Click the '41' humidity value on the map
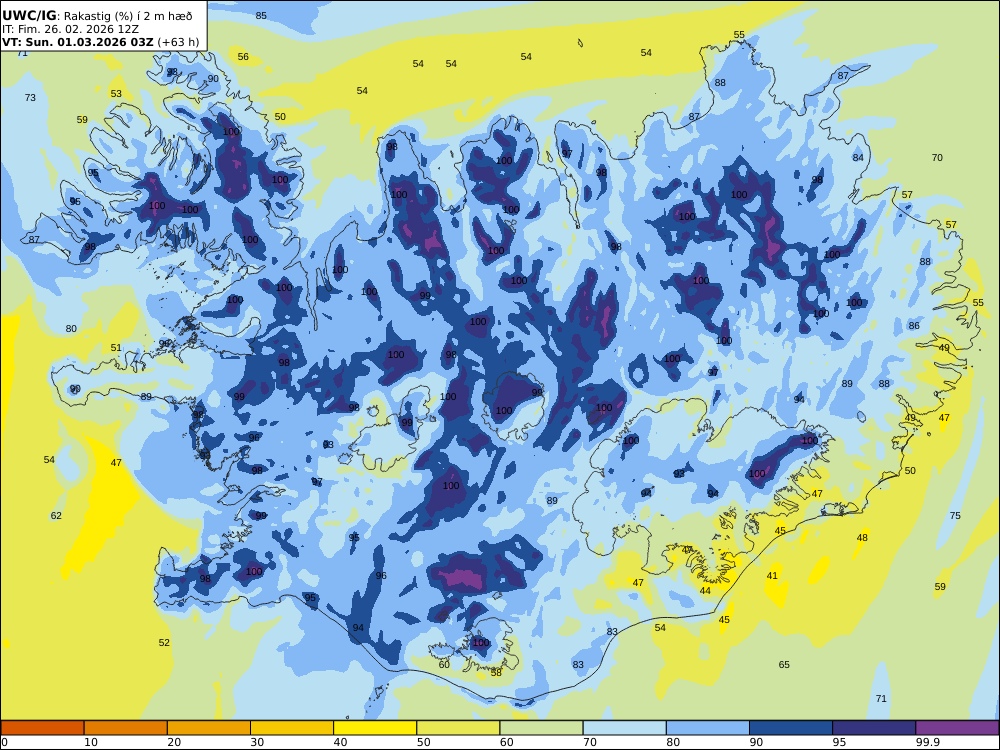 point(772,575)
